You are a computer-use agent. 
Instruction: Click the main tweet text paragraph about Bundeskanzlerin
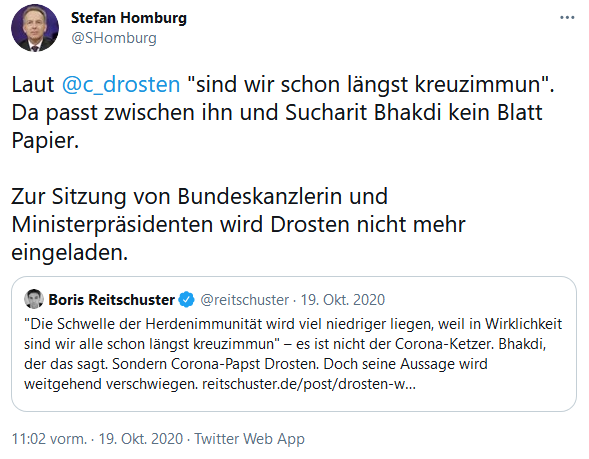[x=239, y=224]
